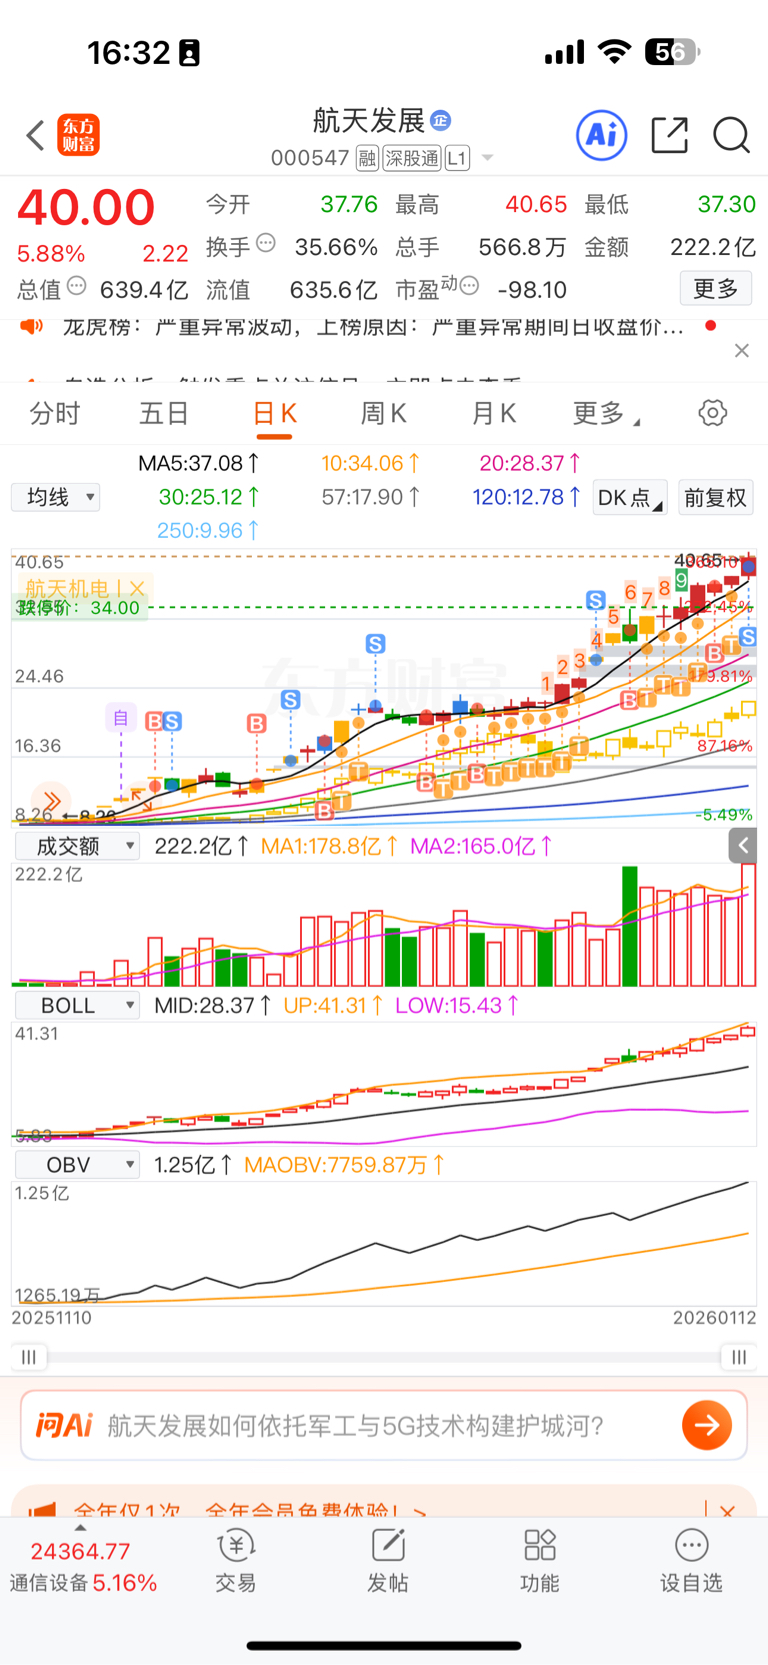Open the DK点 selector
This screenshot has height=1665, width=768.
(630, 498)
